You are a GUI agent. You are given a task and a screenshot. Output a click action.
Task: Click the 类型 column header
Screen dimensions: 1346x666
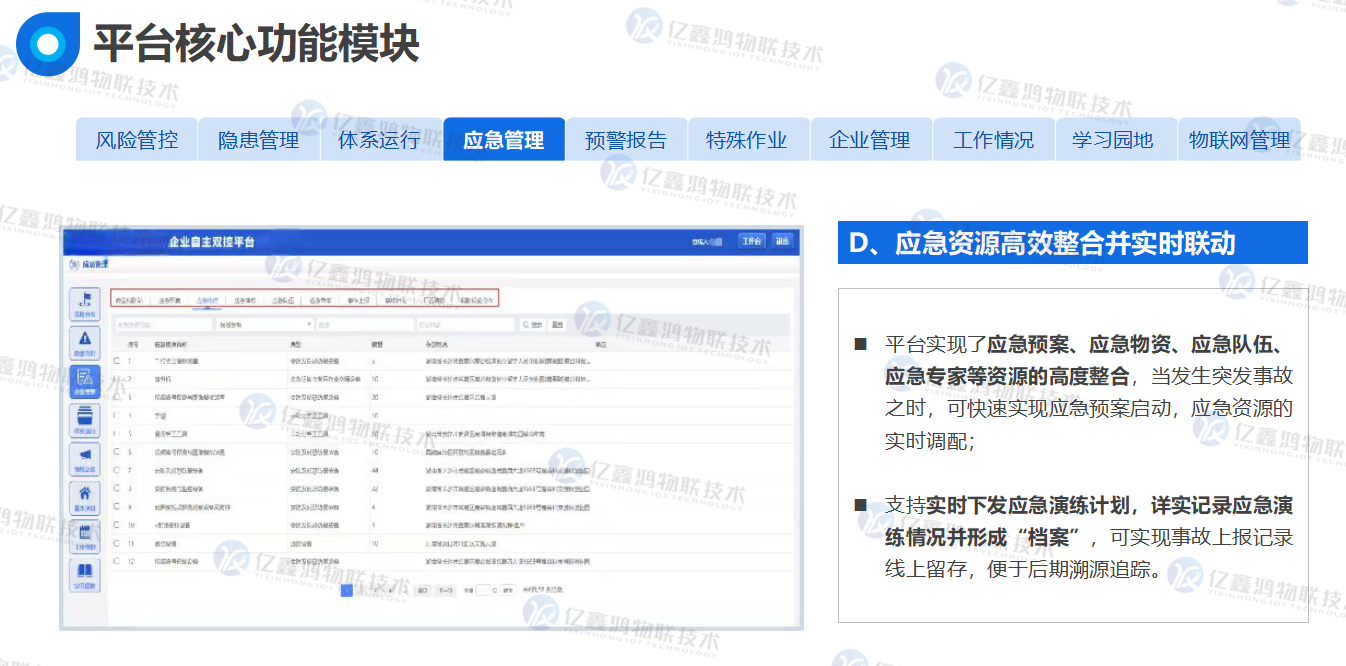coord(296,343)
